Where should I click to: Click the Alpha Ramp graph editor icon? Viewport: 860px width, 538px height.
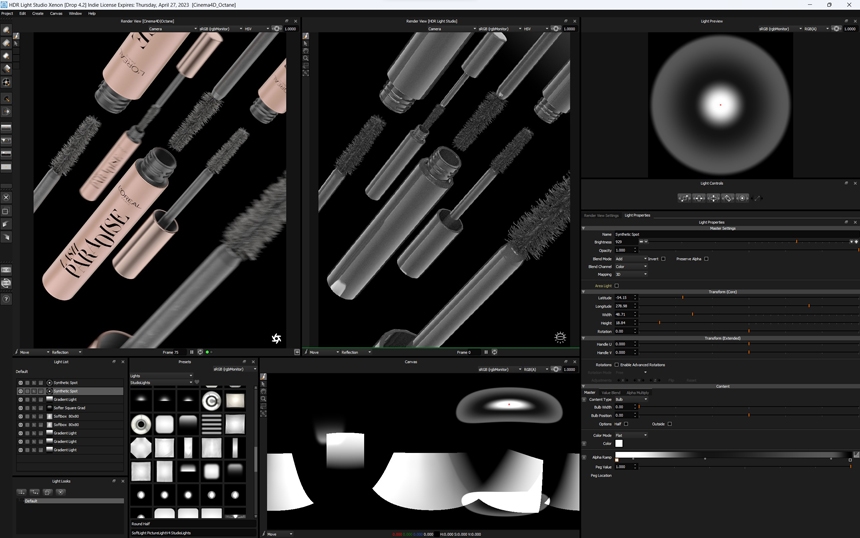pyautogui.click(x=856, y=455)
